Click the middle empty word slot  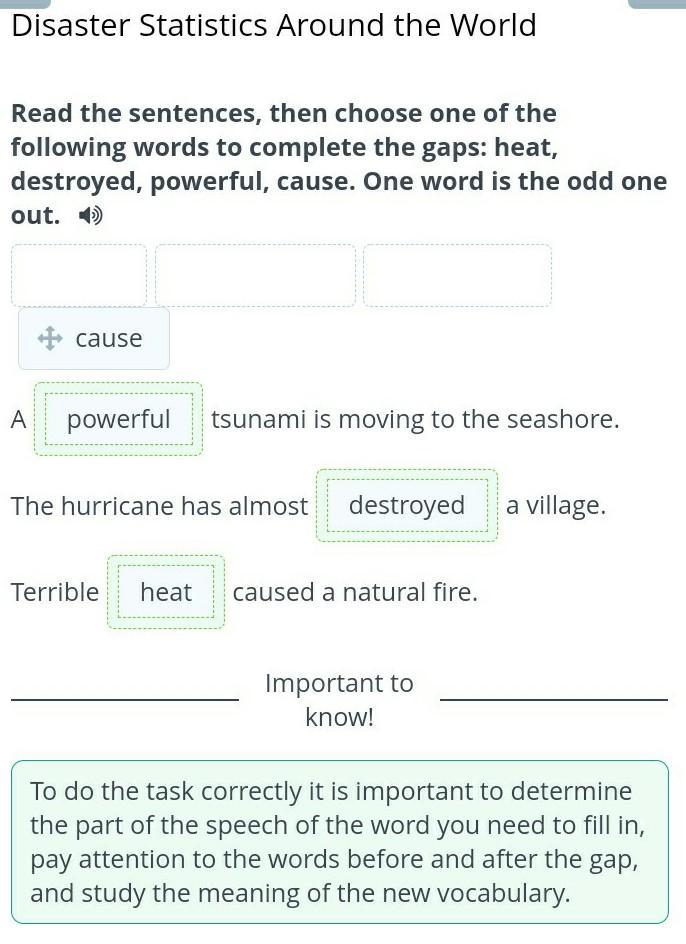(255, 275)
